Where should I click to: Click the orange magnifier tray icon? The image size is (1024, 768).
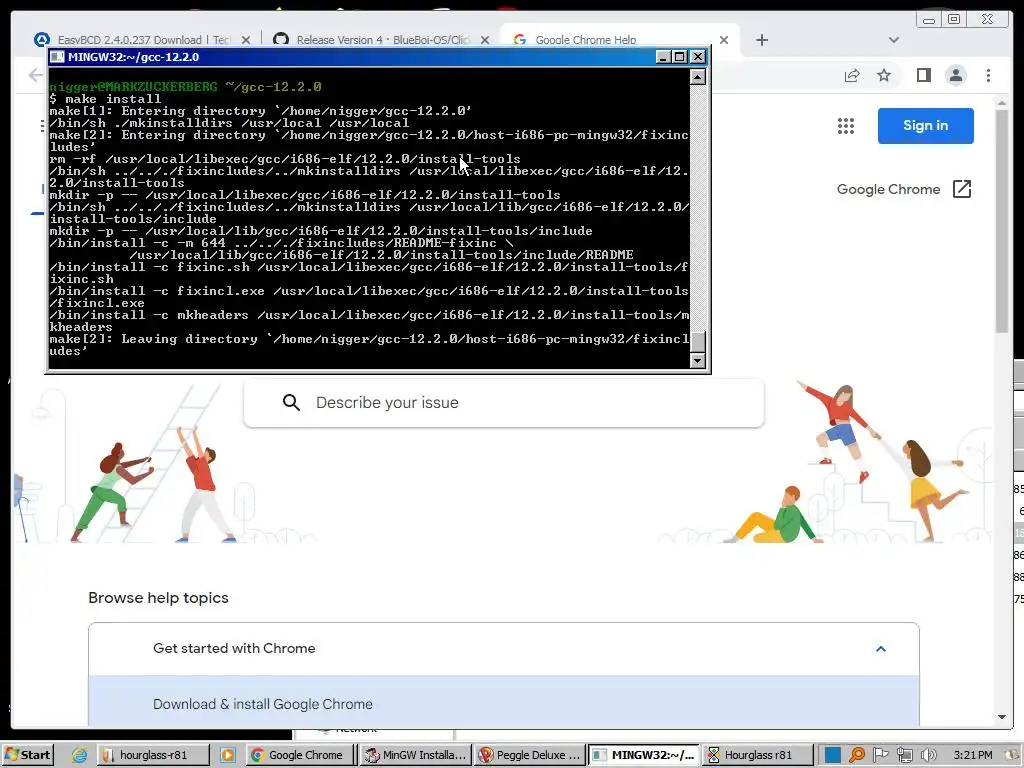tap(857, 755)
